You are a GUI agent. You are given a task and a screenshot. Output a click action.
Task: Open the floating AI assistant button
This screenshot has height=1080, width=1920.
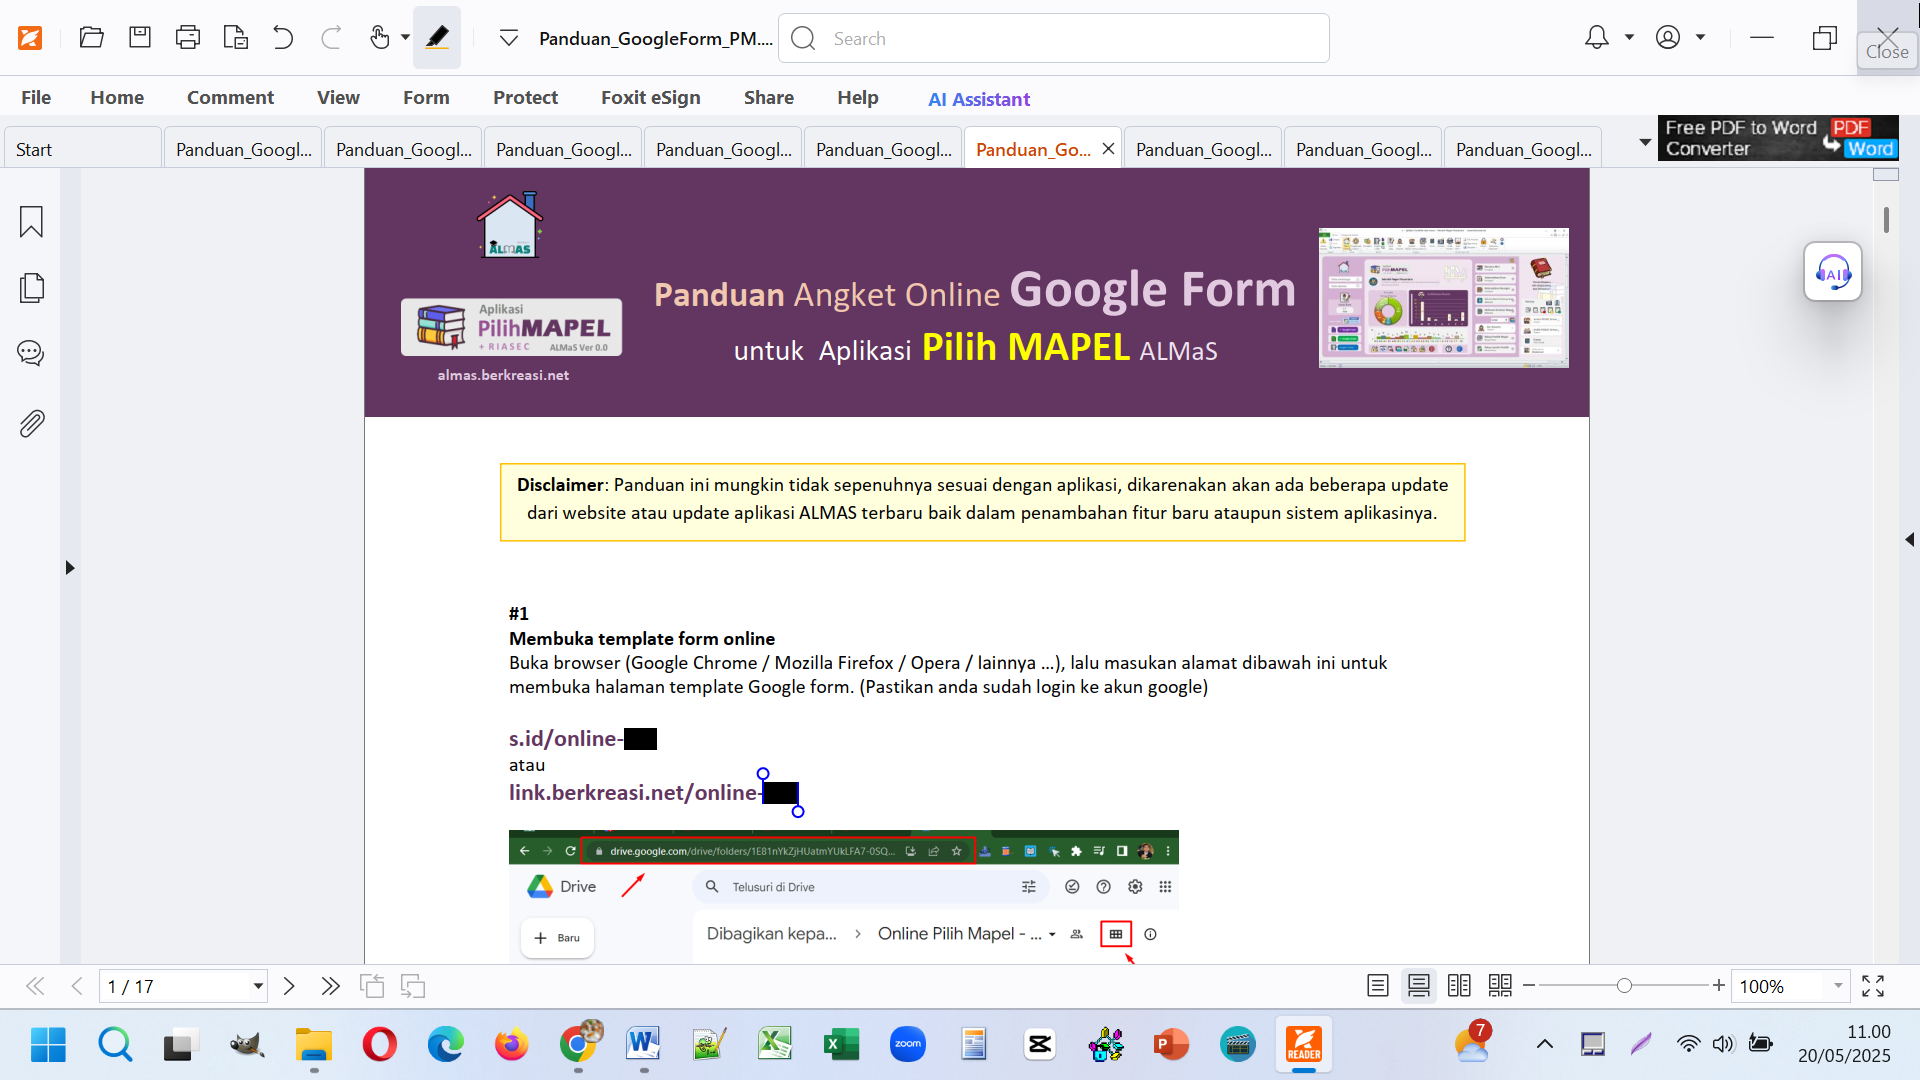[x=1832, y=272]
